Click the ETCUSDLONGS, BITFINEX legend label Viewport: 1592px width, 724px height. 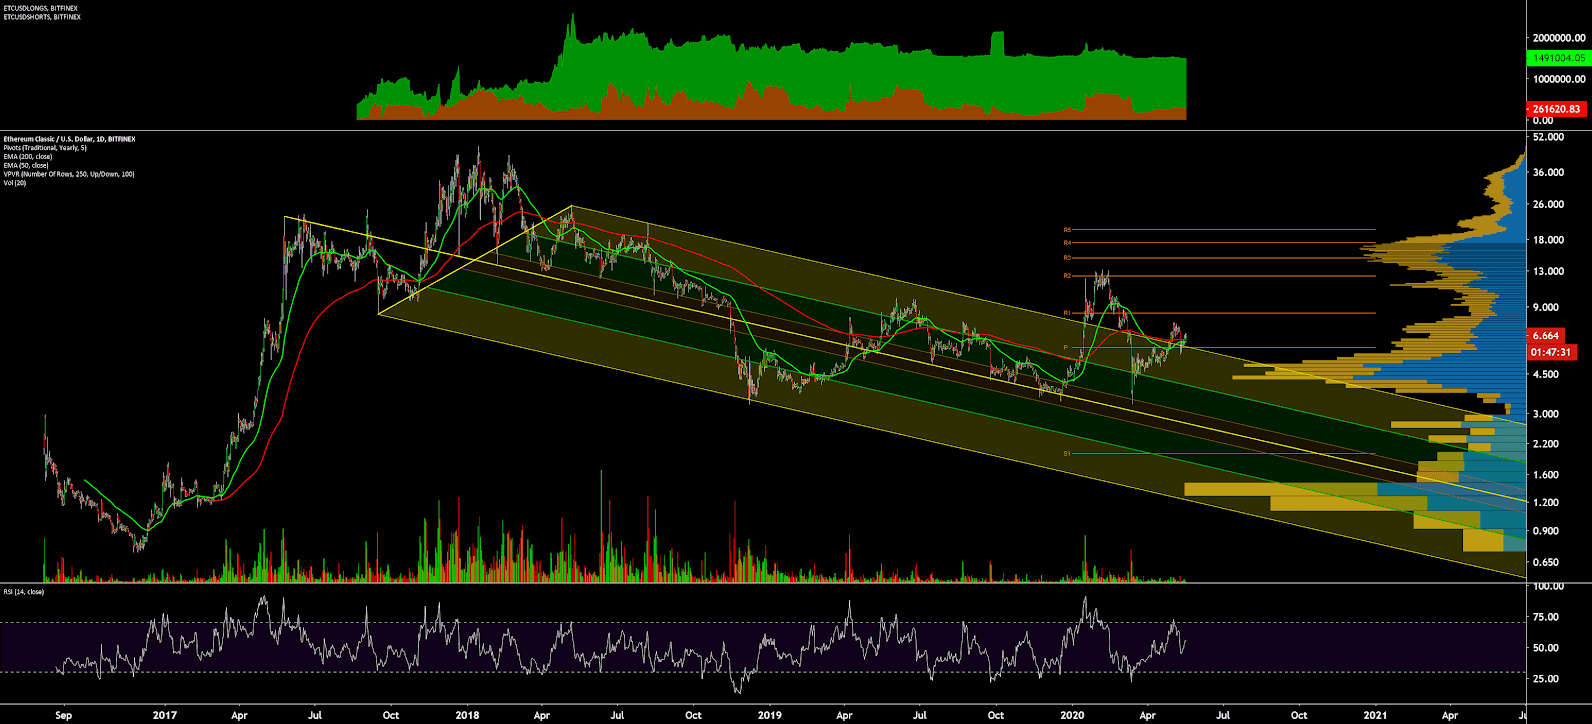(x=40, y=8)
